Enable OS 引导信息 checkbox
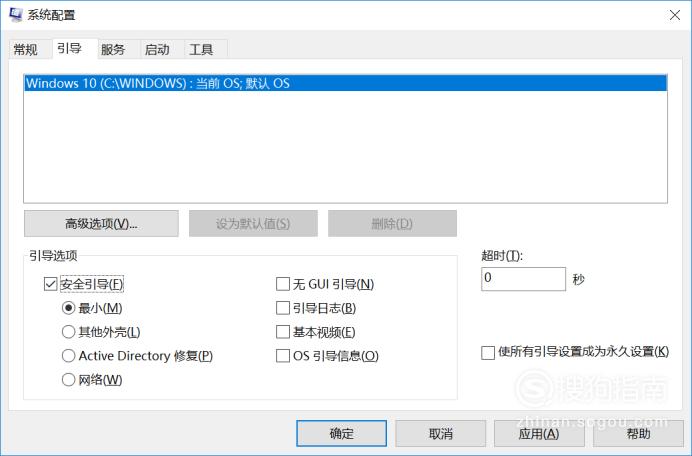 (282, 356)
